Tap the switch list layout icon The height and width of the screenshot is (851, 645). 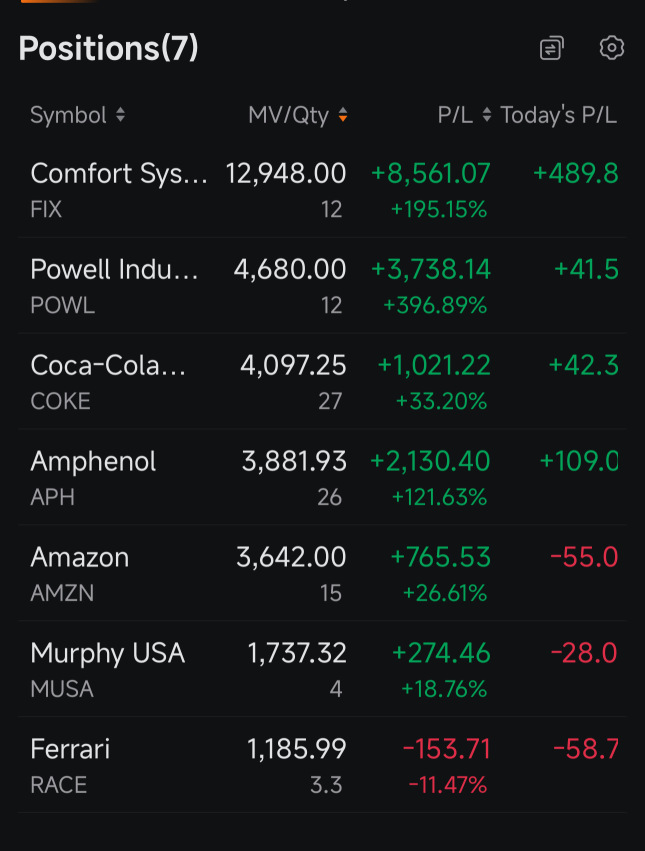tap(552, 48)
